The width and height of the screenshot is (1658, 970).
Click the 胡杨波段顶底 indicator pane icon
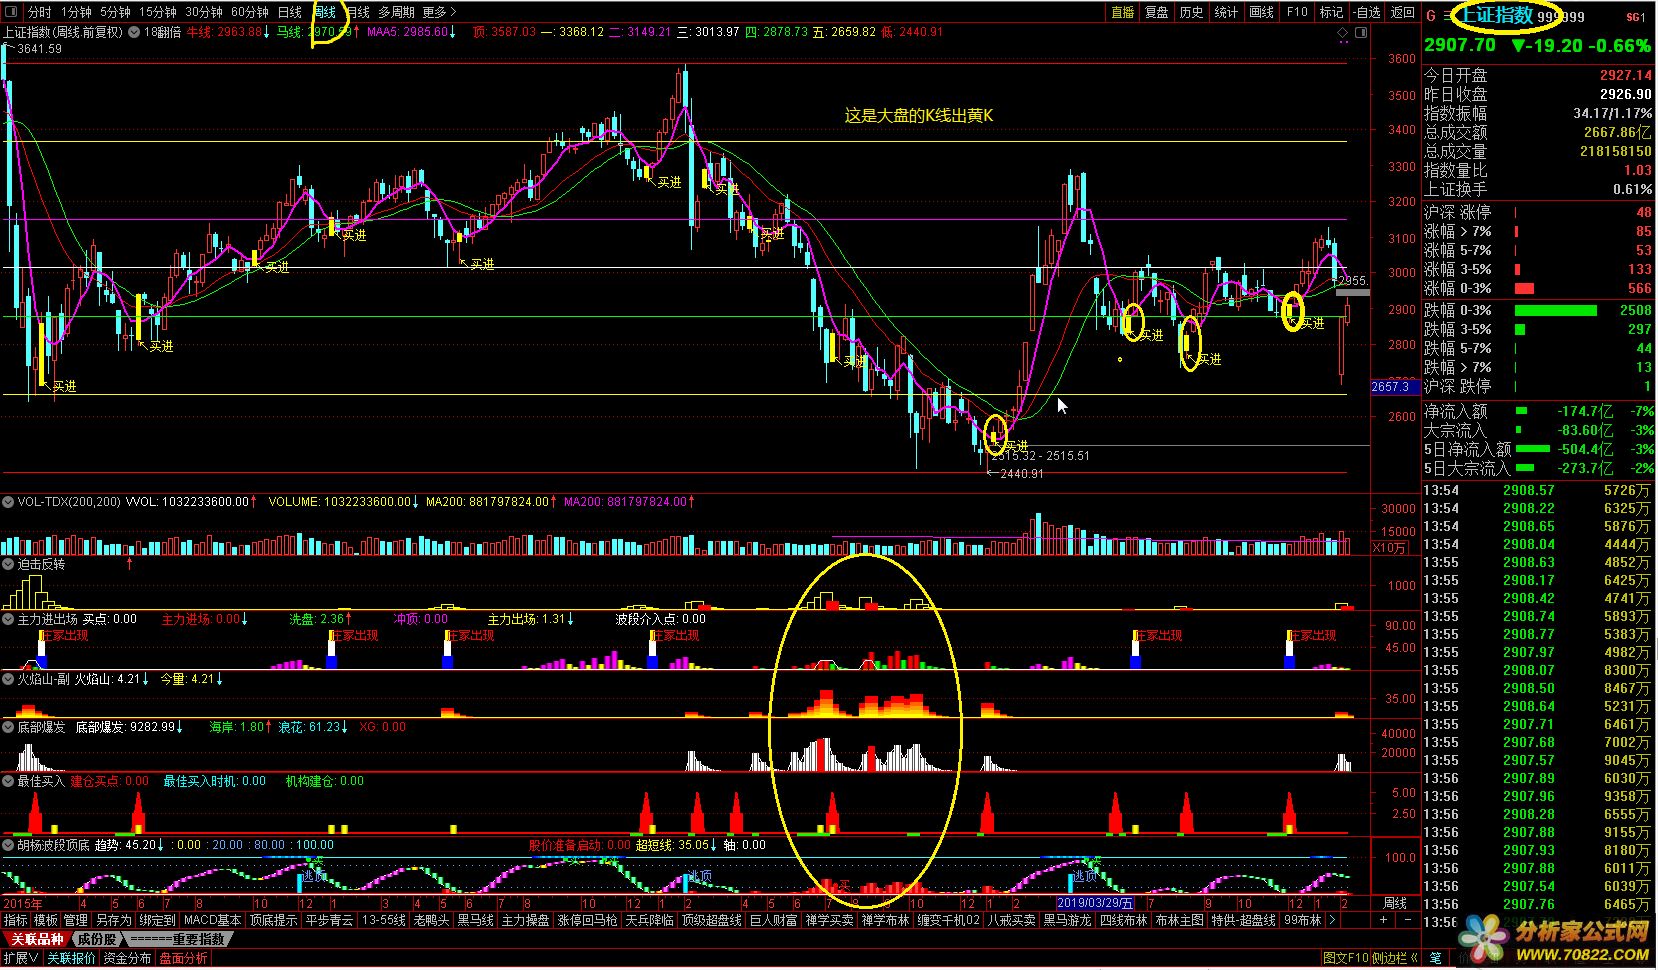[9, 845]
